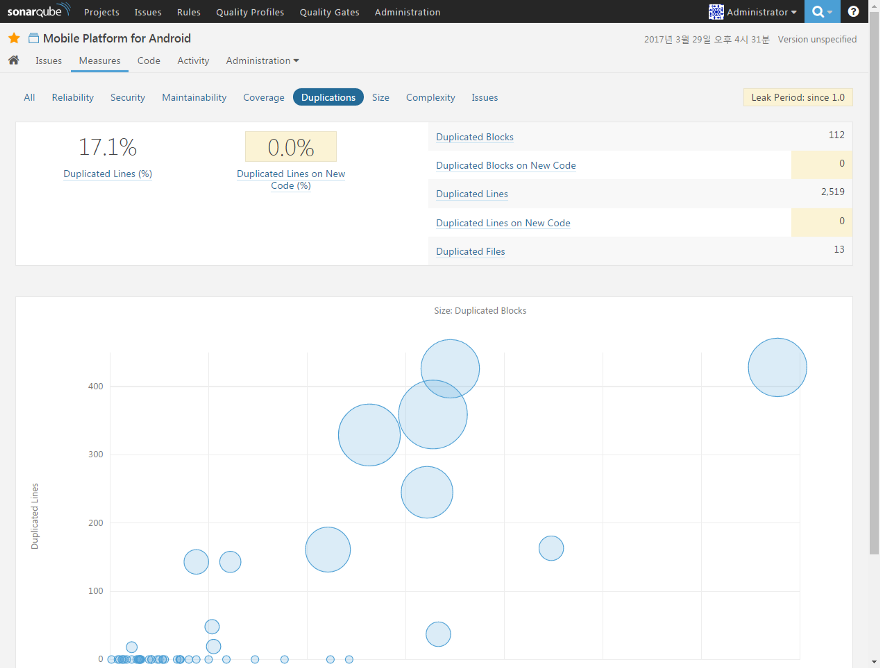
Task: Toggle the favorite star for the project
Action: [14, 38]
